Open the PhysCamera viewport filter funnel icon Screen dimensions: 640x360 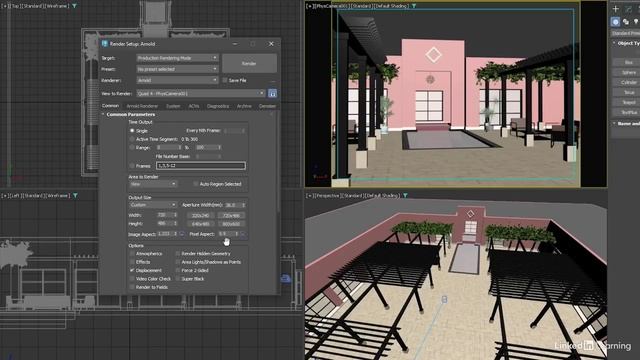pos(414,6)
